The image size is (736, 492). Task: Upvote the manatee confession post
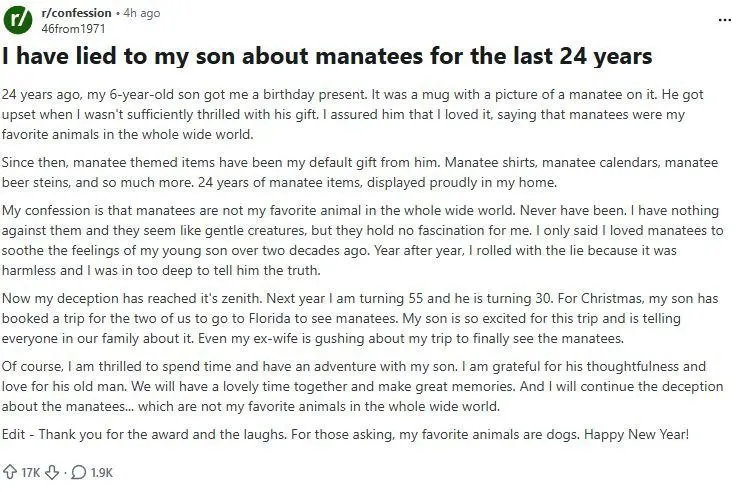pos(10,472)
